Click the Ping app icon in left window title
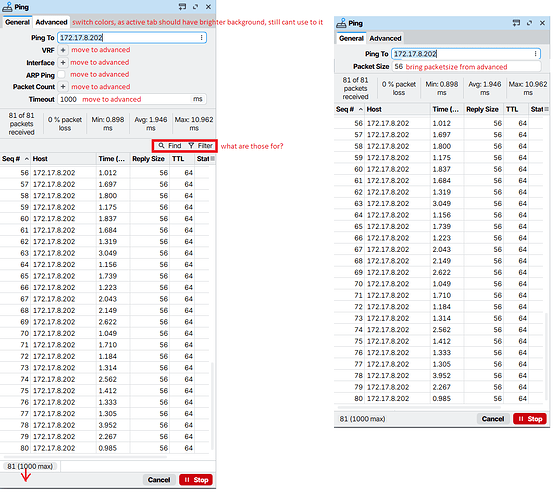Screen dimensions: 557x500 click(7, 7)
